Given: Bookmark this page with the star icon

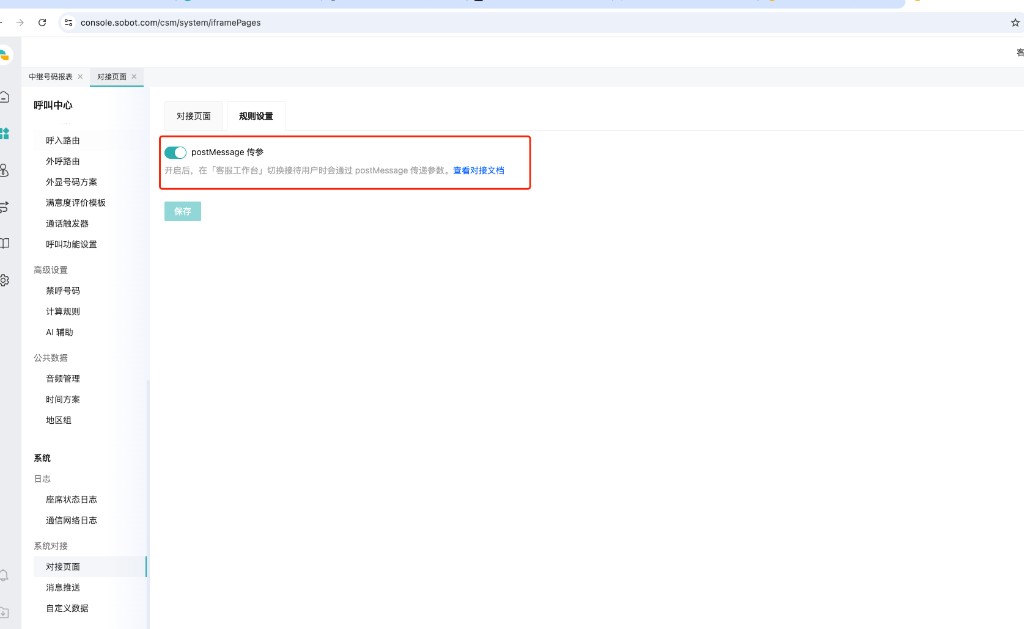Looking at the screenshot, I should pyautogui.click(x=1015, y=22).
